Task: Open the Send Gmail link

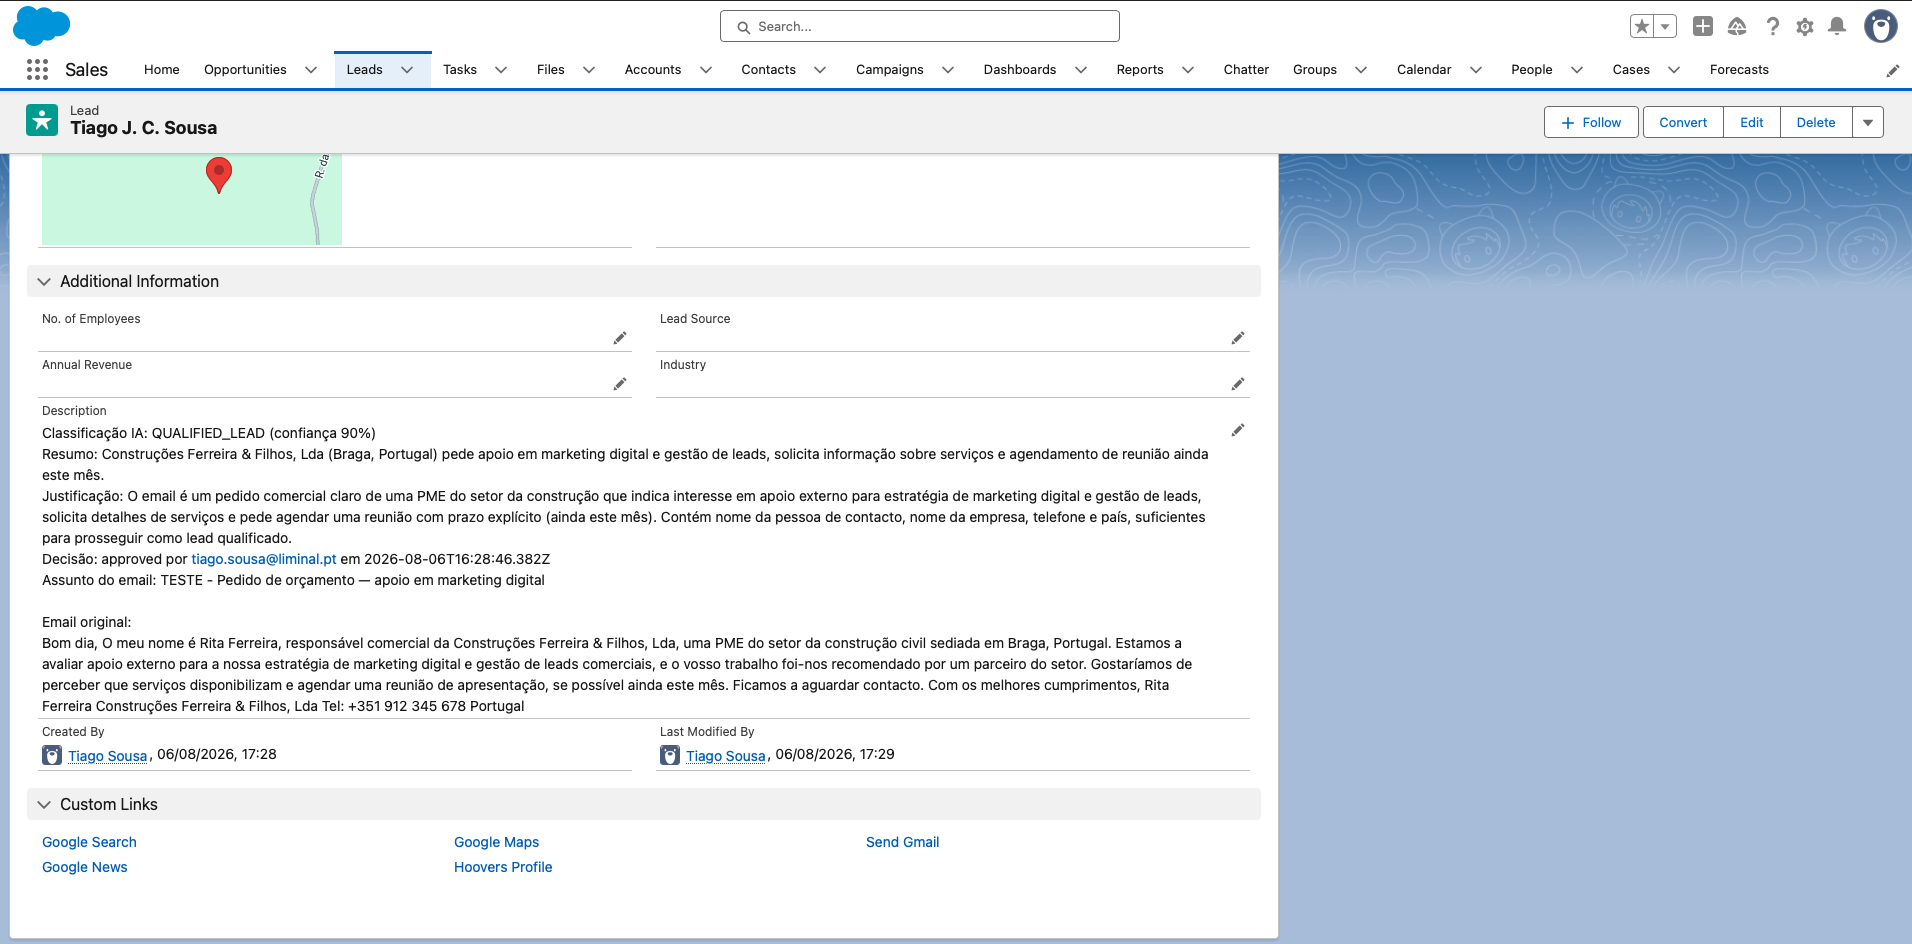Action: [x=902, y=842]
